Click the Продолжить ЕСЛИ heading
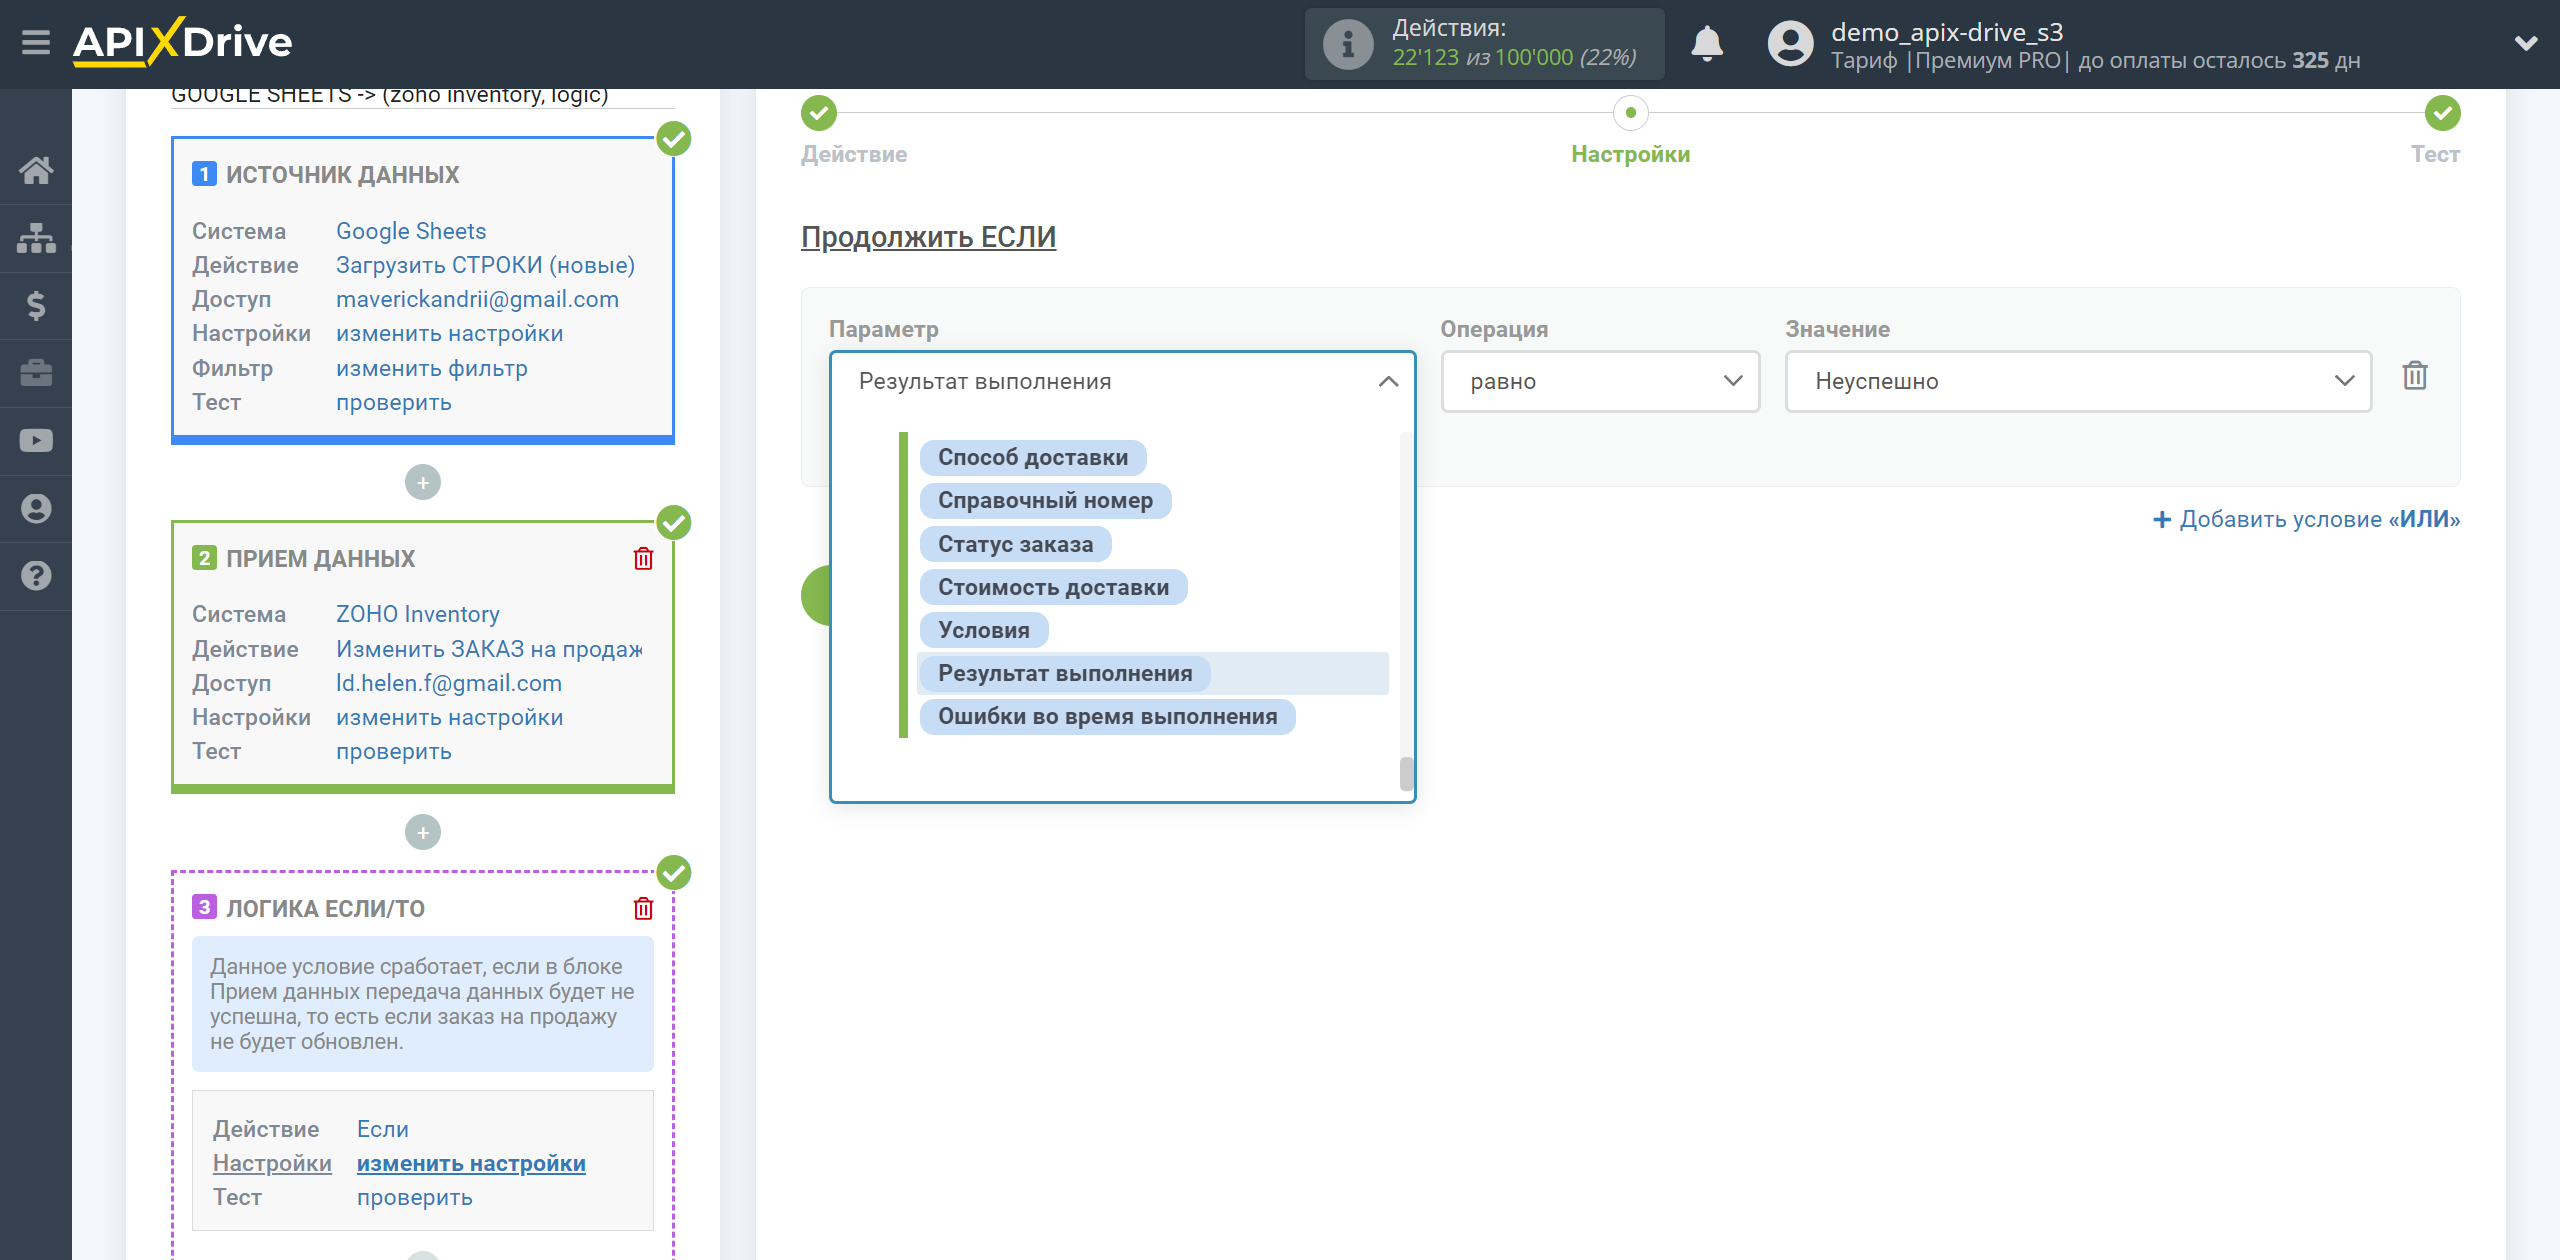 928,237
